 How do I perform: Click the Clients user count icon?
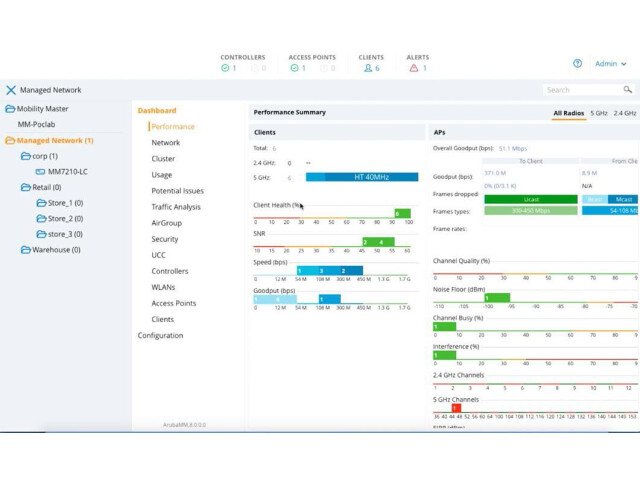(367, 68)
